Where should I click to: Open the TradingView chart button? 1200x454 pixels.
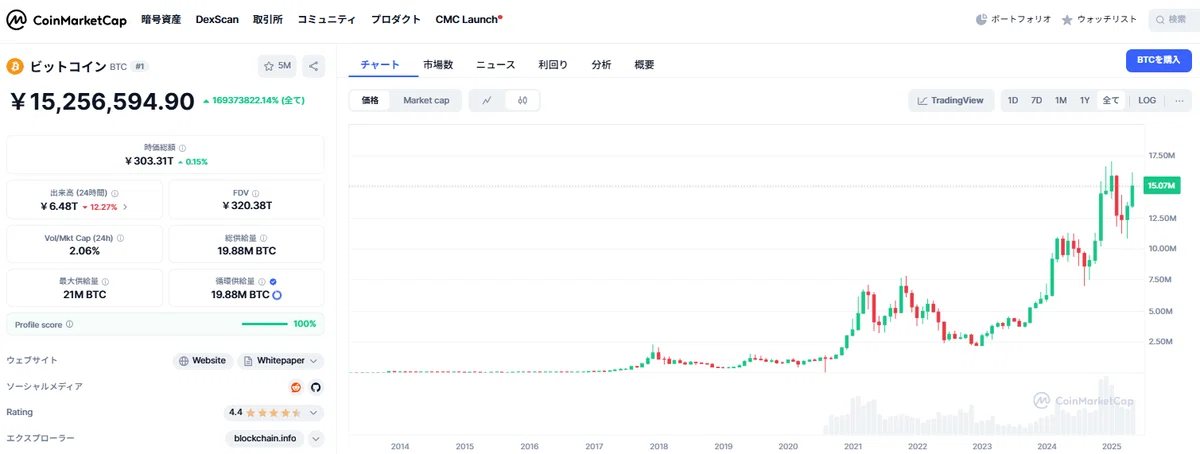click(951, 100)
